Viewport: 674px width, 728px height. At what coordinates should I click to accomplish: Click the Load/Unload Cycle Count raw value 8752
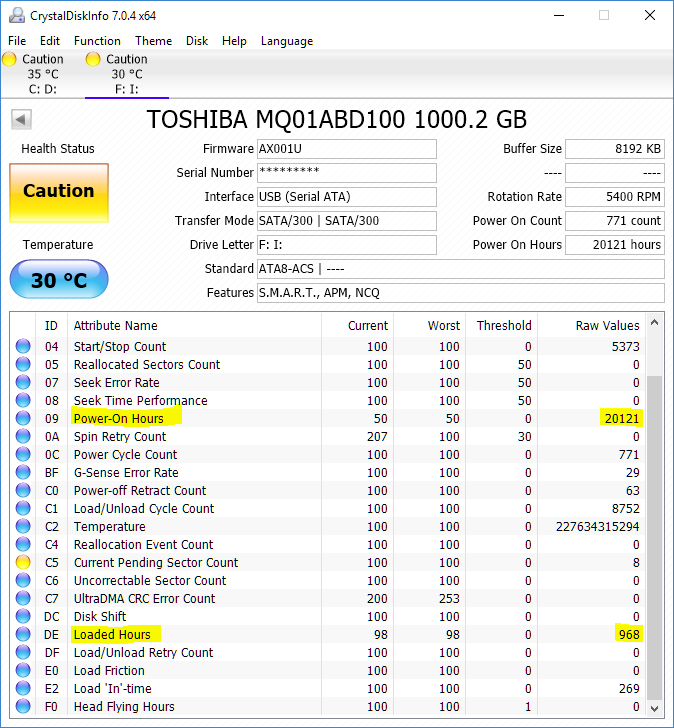[625, 508]
